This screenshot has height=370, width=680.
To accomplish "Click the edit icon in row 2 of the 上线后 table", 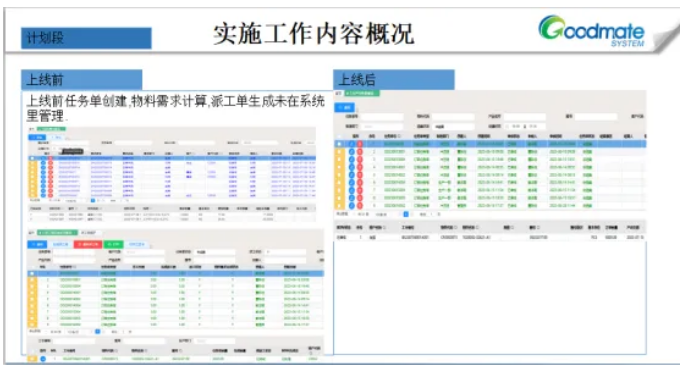I will pyautogui.click(x=352, y=151).
